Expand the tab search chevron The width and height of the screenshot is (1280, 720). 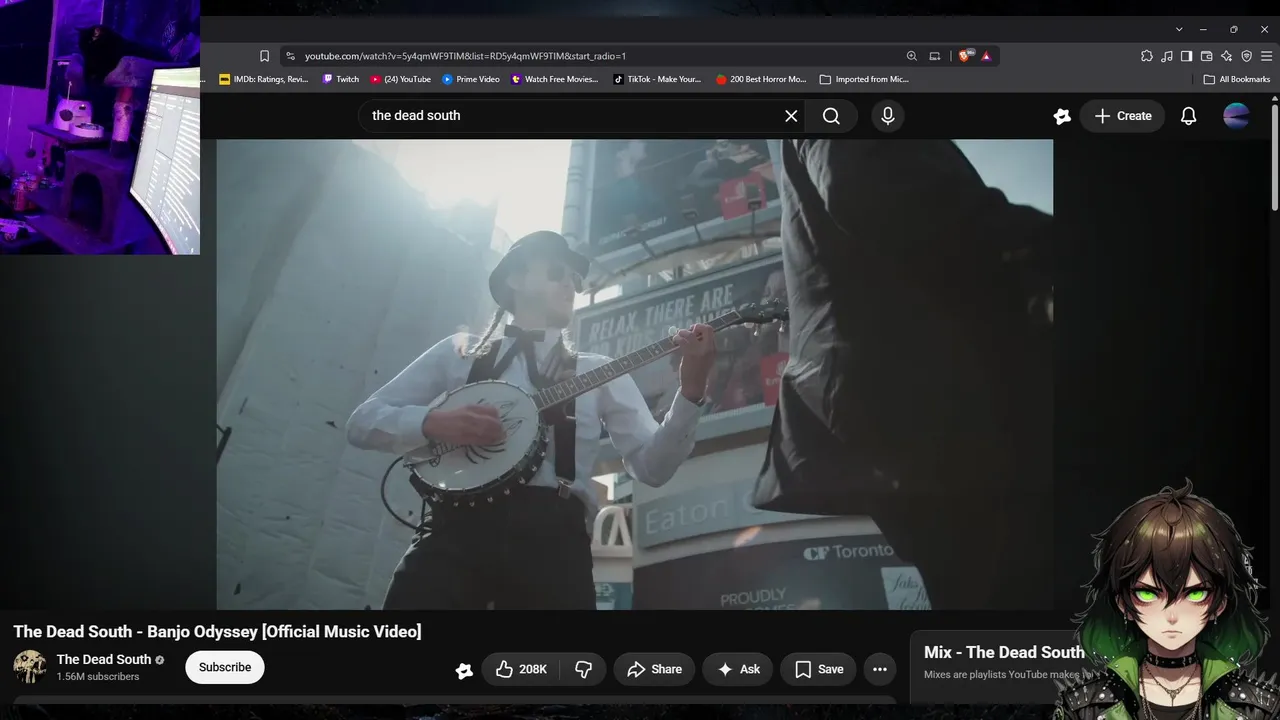(x=1179, y=29)
